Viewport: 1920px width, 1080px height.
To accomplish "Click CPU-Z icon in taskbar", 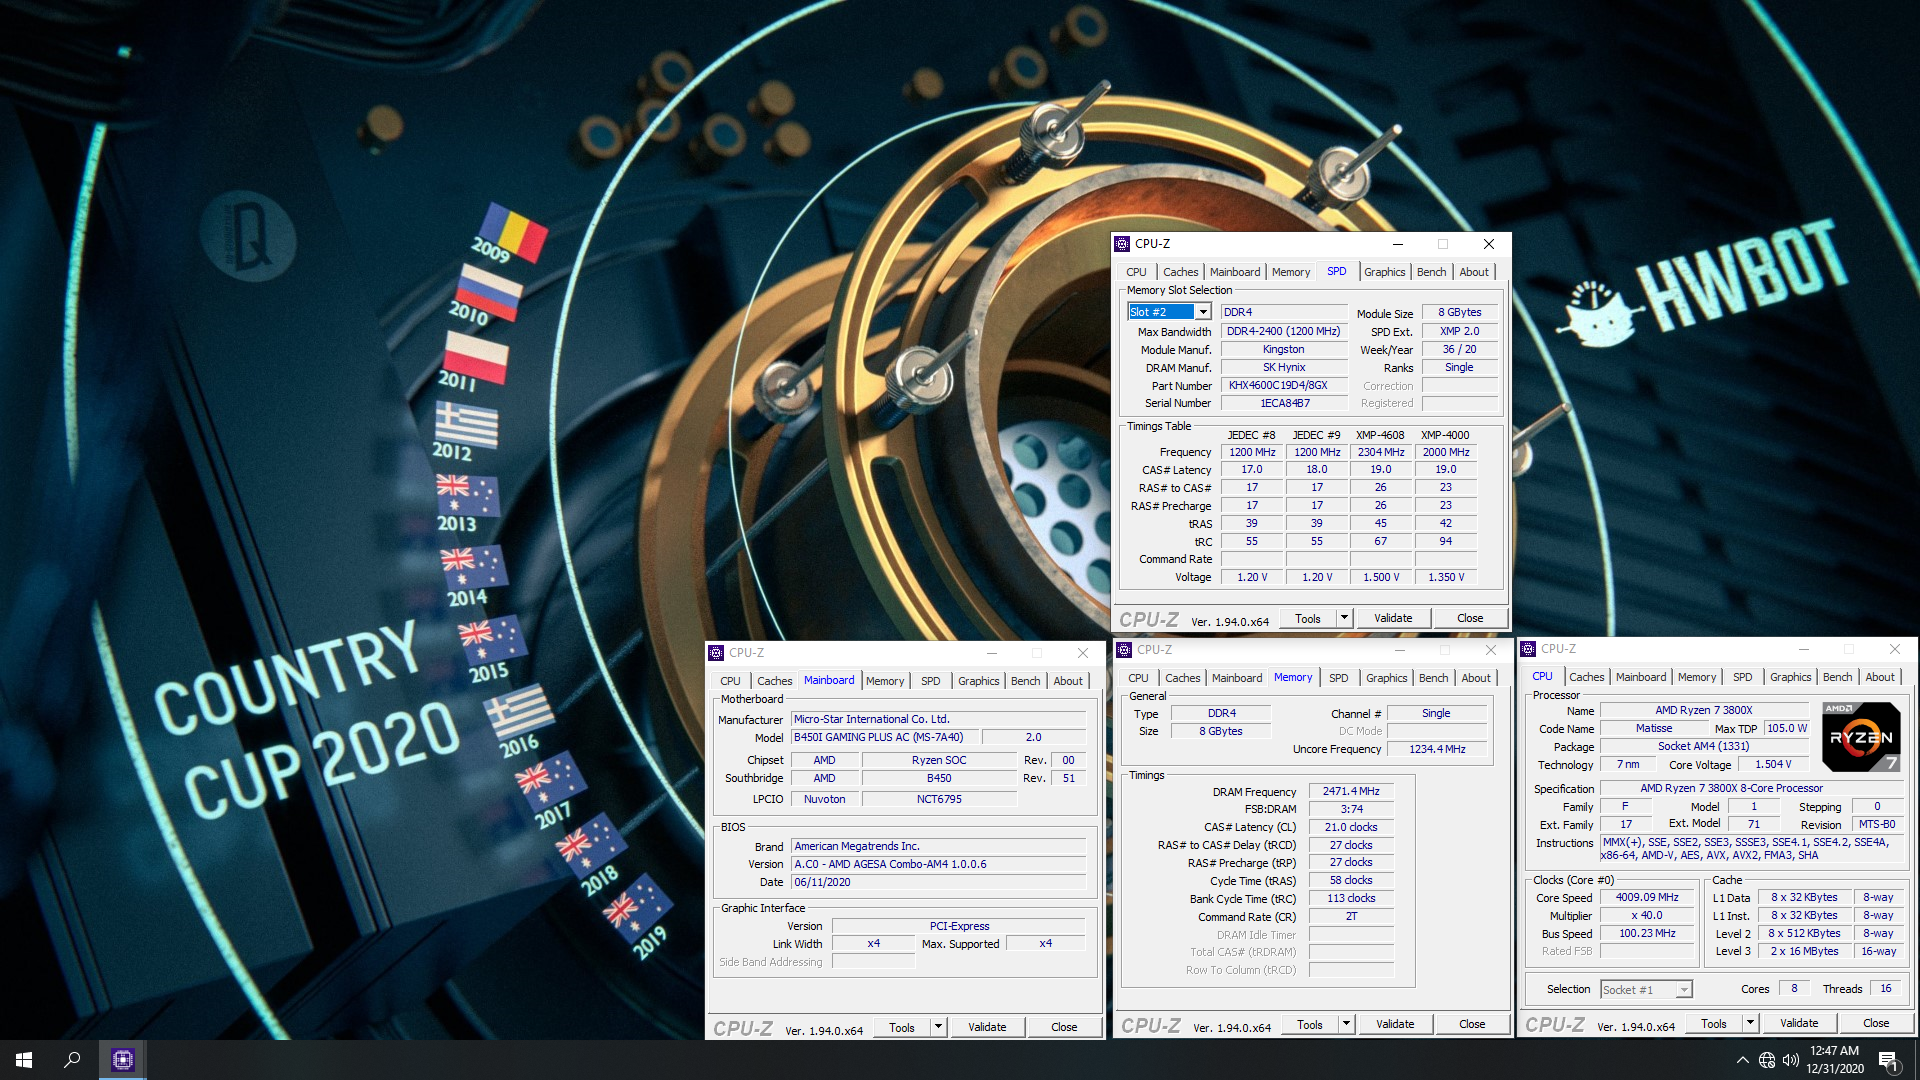I will pos(123,1060).
